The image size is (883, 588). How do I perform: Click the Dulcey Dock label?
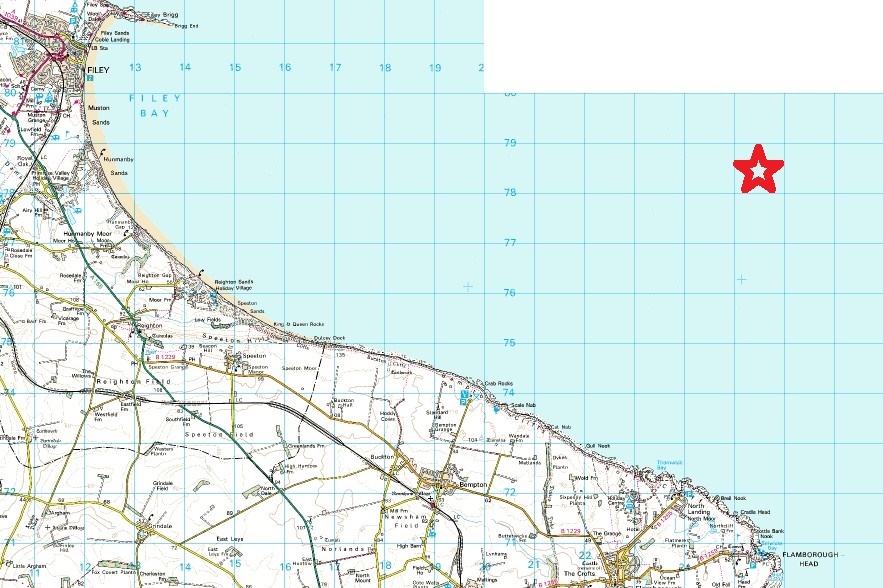[329, 338]
